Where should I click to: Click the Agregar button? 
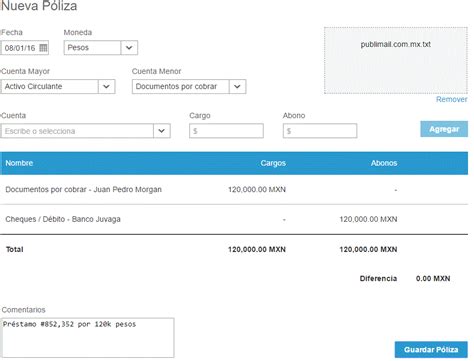444,129
